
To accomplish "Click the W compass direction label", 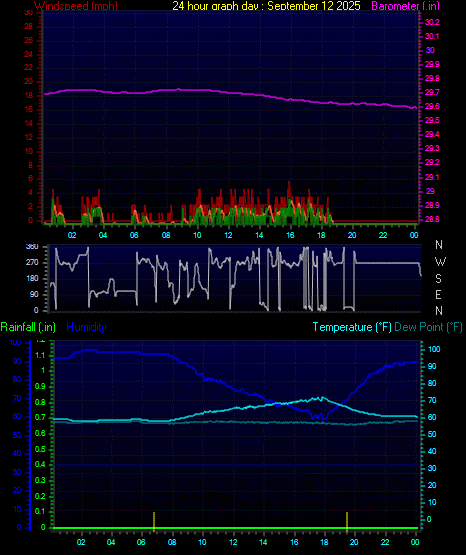I will (440, 262).
